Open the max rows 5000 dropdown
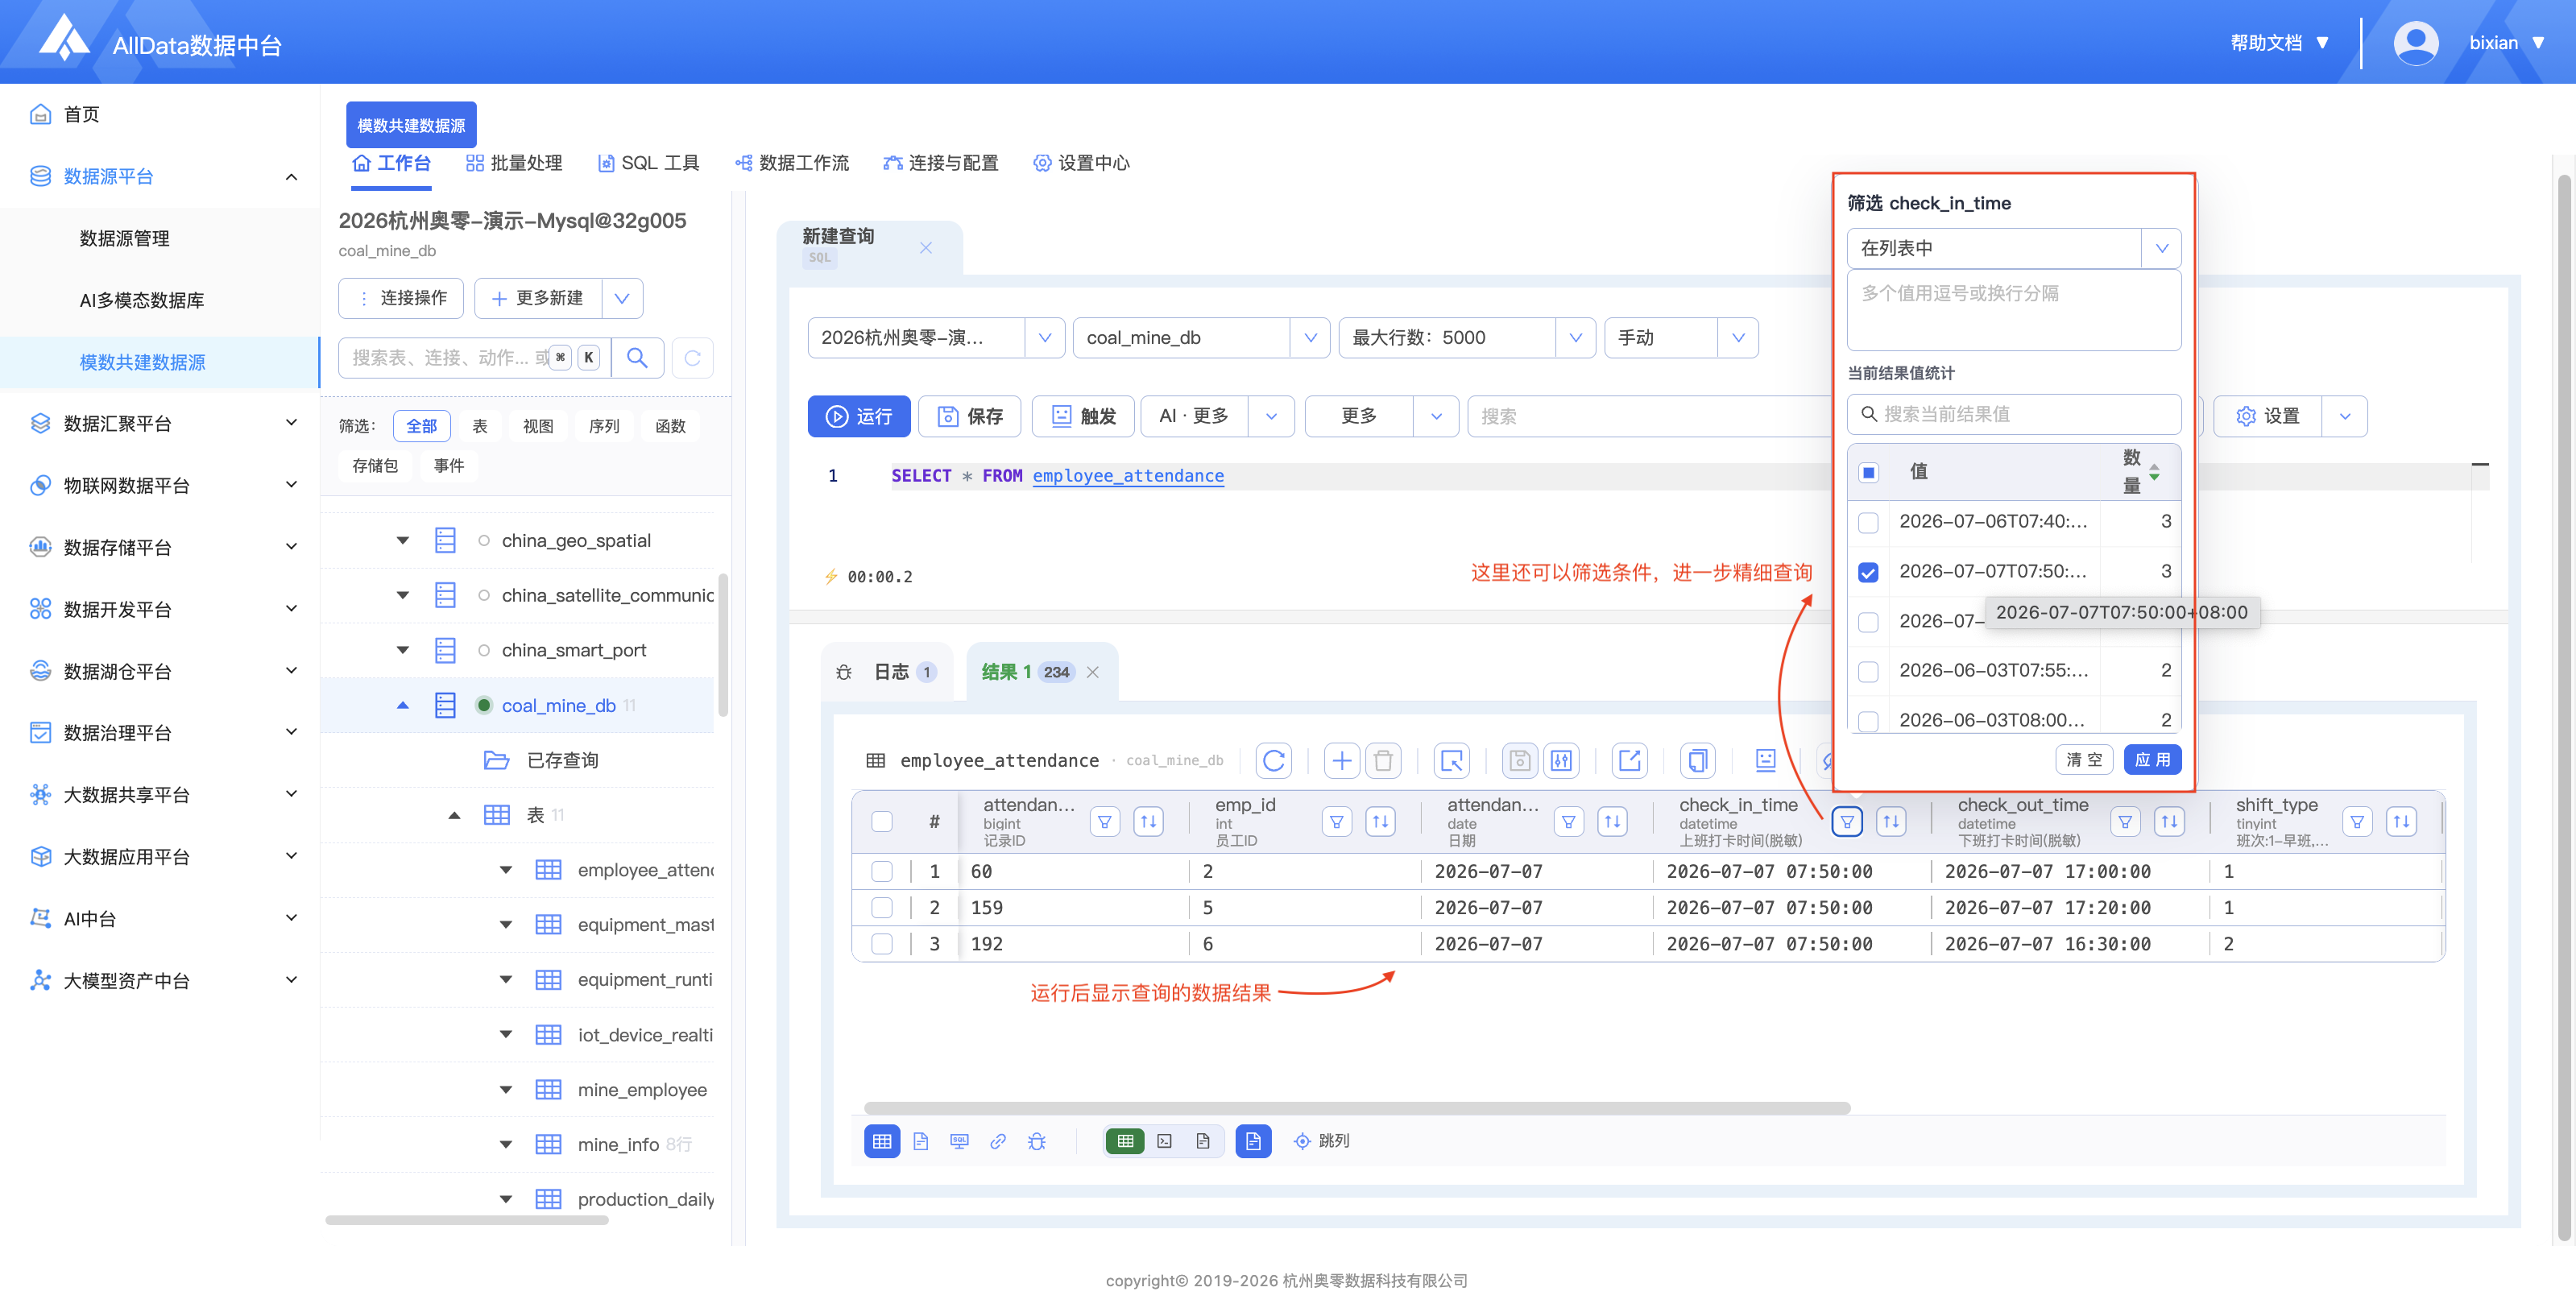 (1467, 337)
